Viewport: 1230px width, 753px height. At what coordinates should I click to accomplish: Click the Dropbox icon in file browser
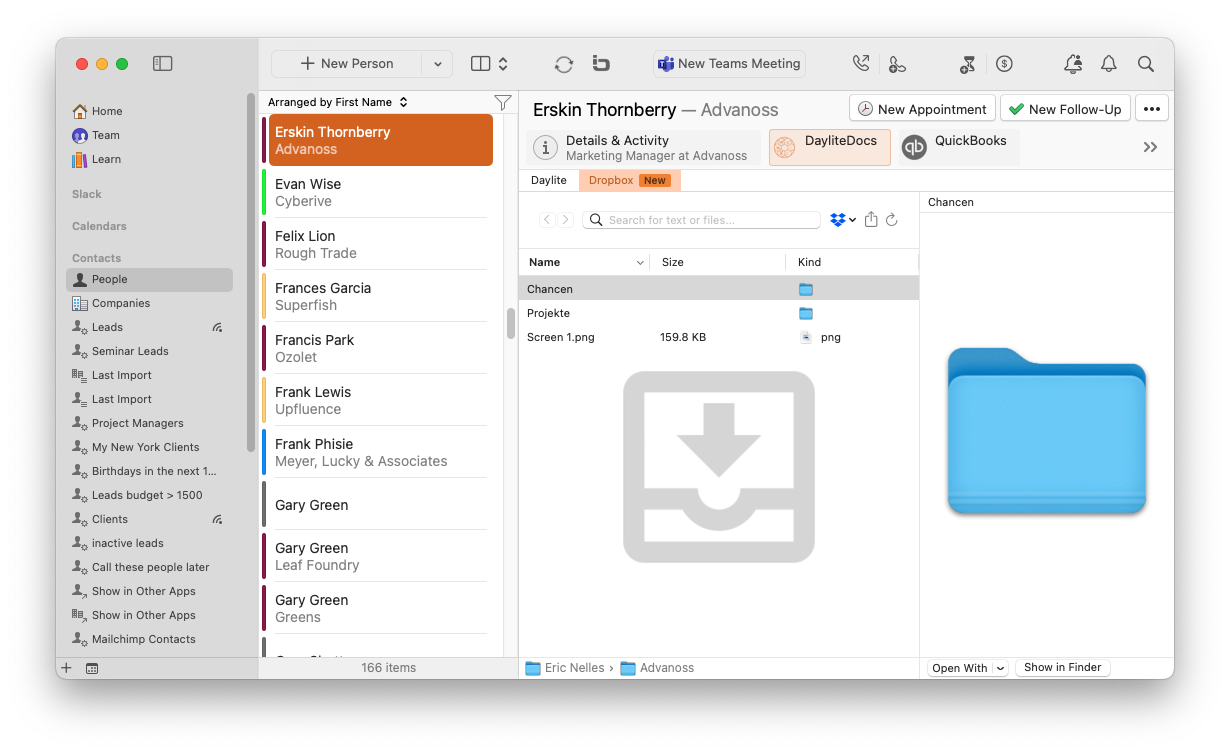838,220
